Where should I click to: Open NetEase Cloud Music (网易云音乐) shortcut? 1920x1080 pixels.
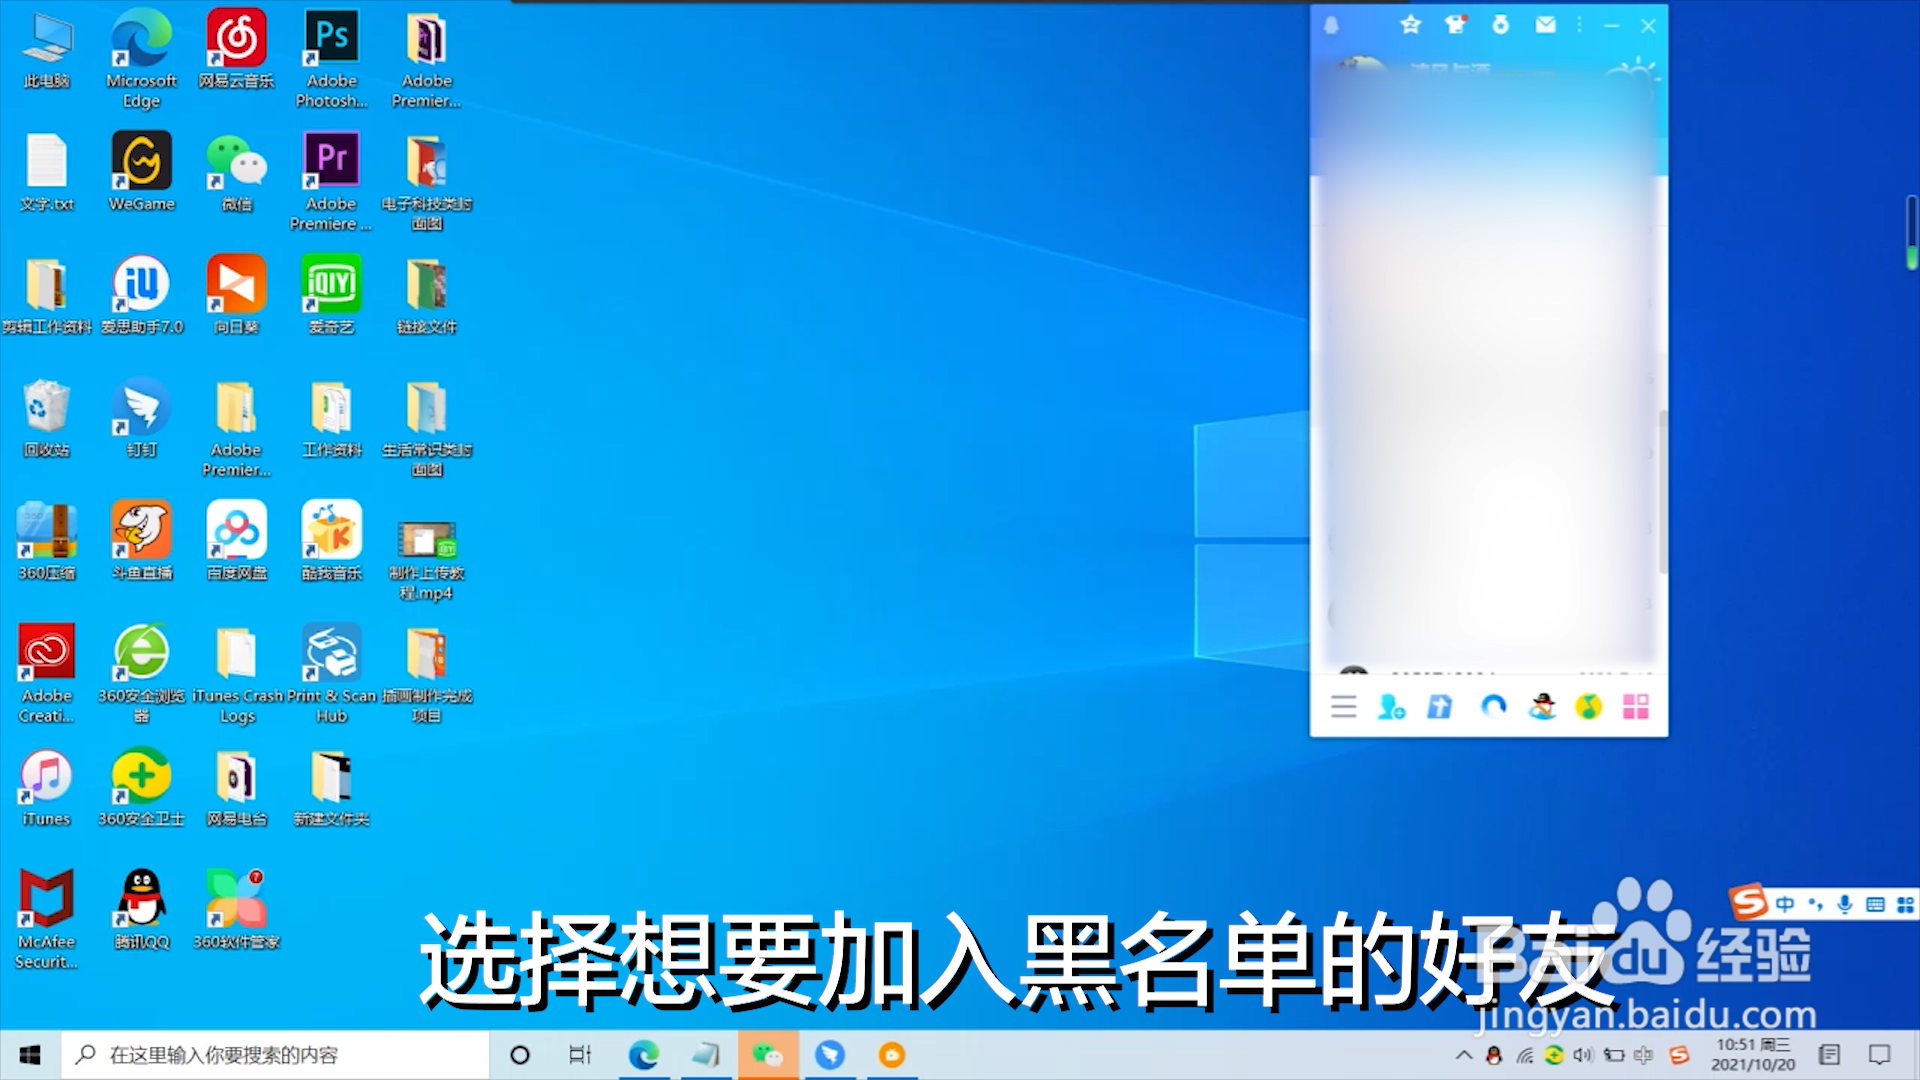pos(237,48)
